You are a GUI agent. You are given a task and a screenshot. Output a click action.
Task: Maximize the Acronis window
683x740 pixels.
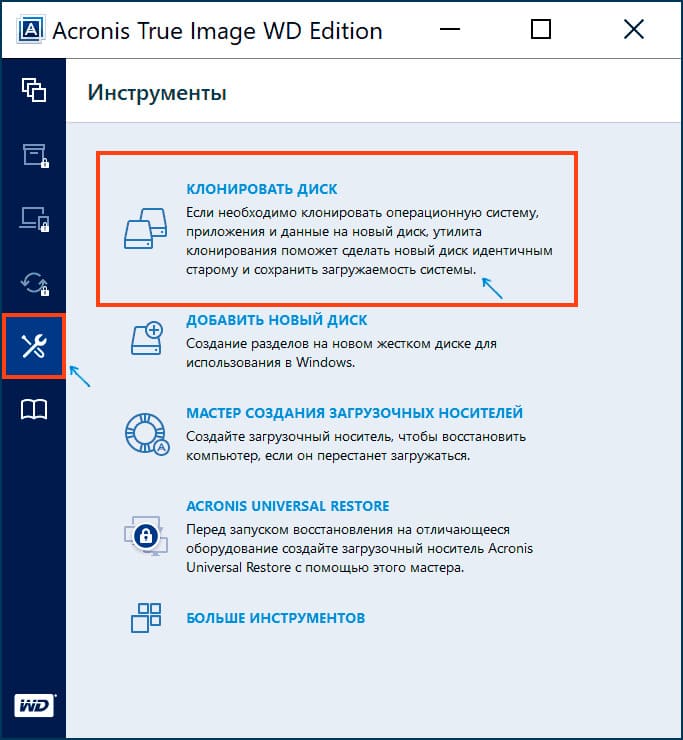(x=541, y=29)
